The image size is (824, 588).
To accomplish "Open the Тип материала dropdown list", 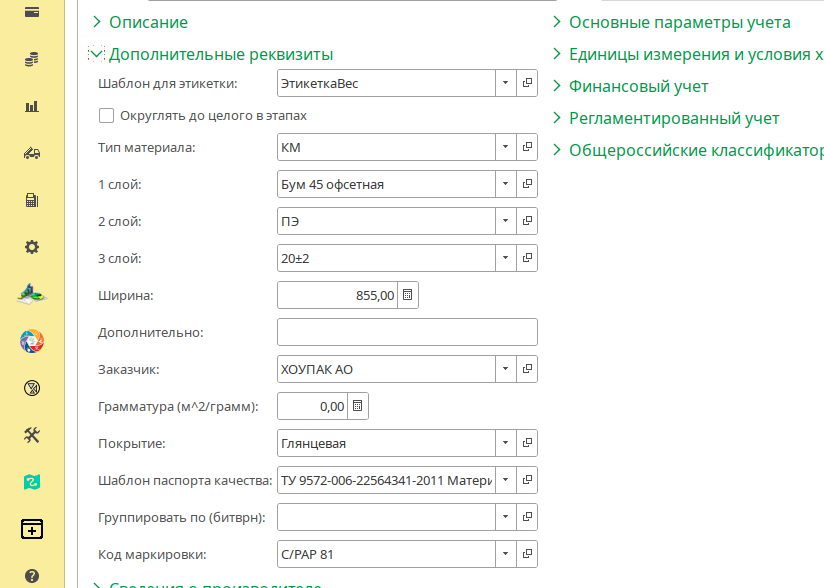I will [x=506, y=148].
